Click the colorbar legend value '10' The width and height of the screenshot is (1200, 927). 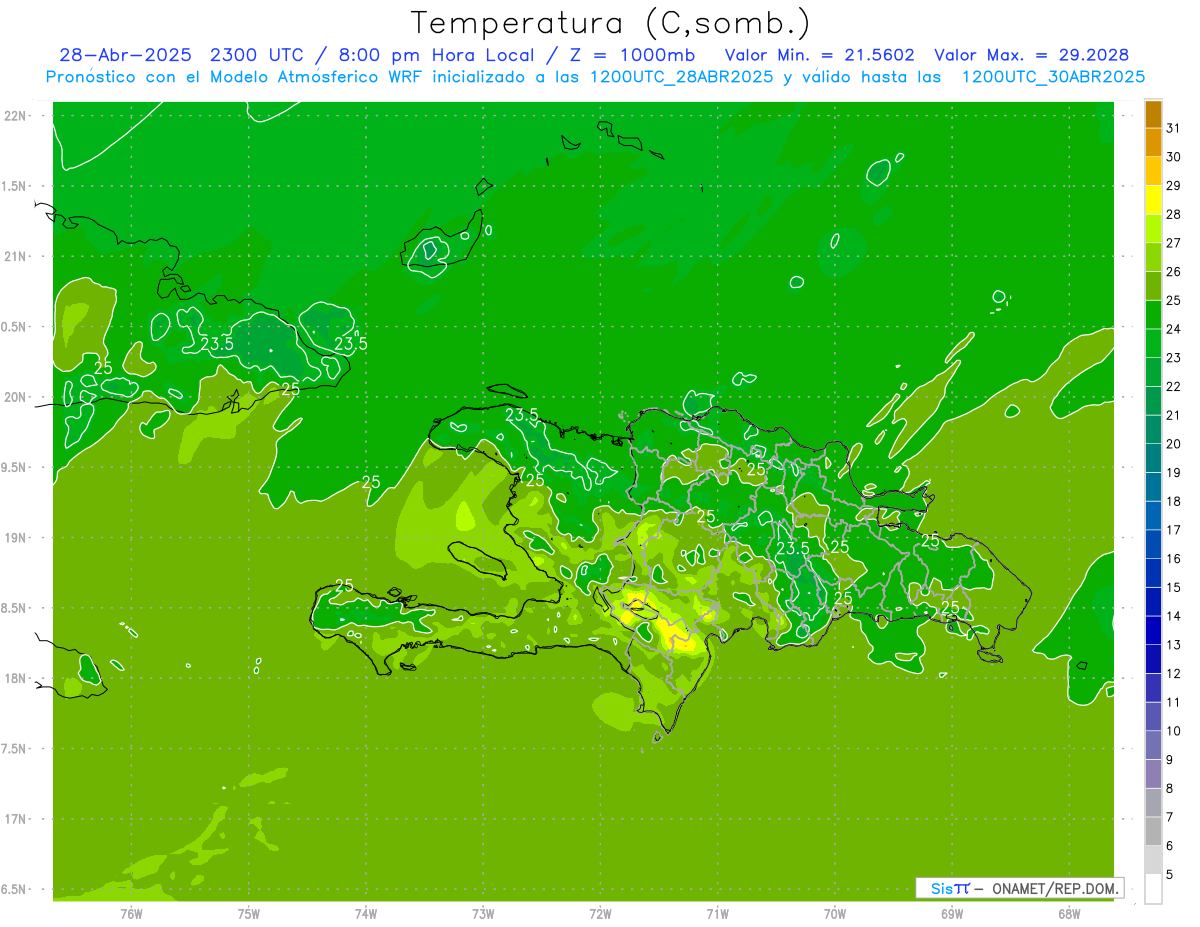tap(1174, 731)
